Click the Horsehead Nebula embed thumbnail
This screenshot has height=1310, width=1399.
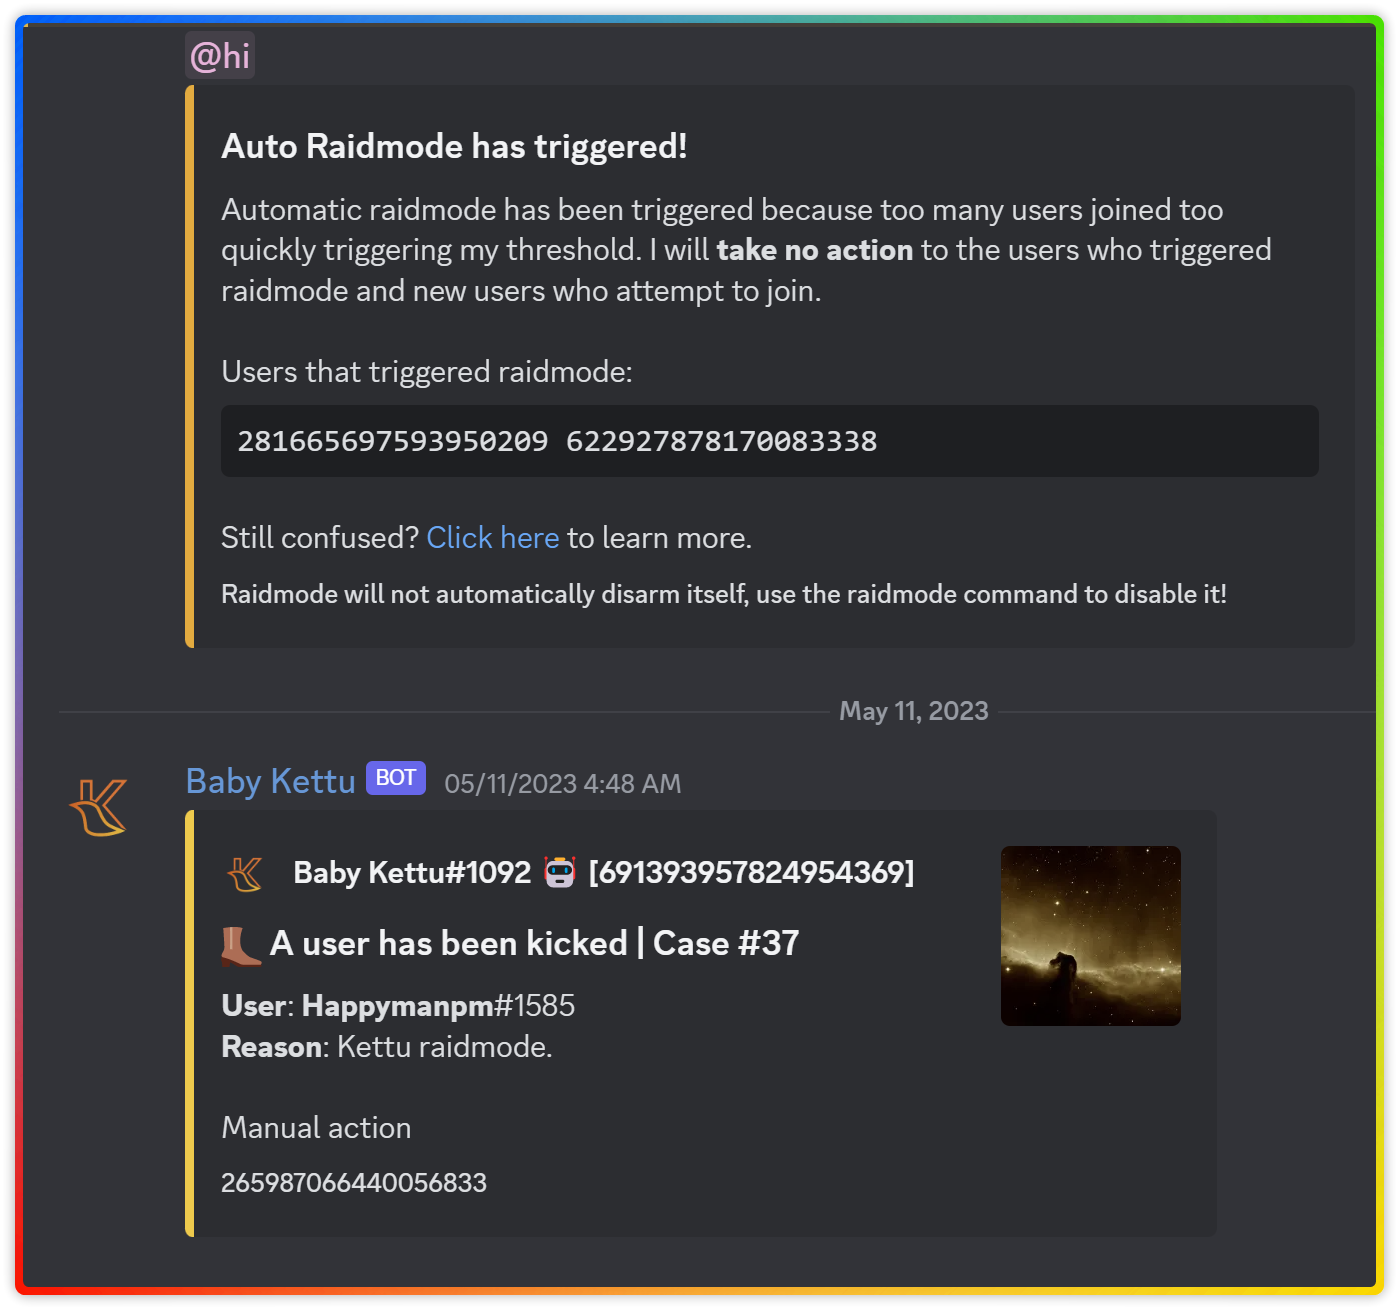coord(1090,935)
